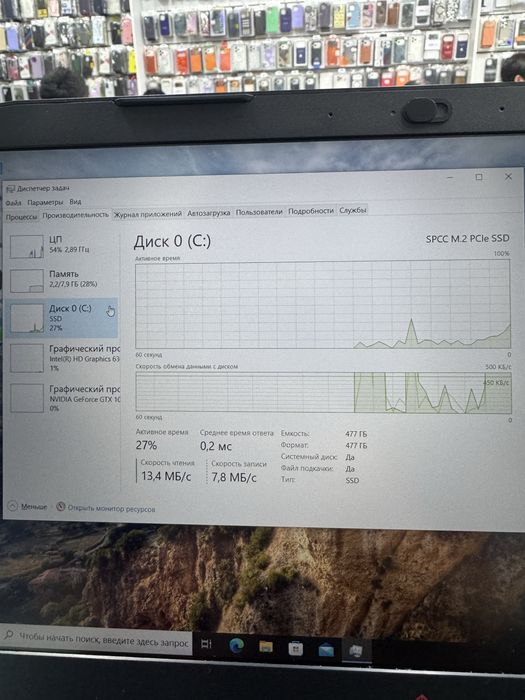Select the NVIDIA GeForce GTX GPU item
This screenshot has width=525, height=700.
point(64,398)
